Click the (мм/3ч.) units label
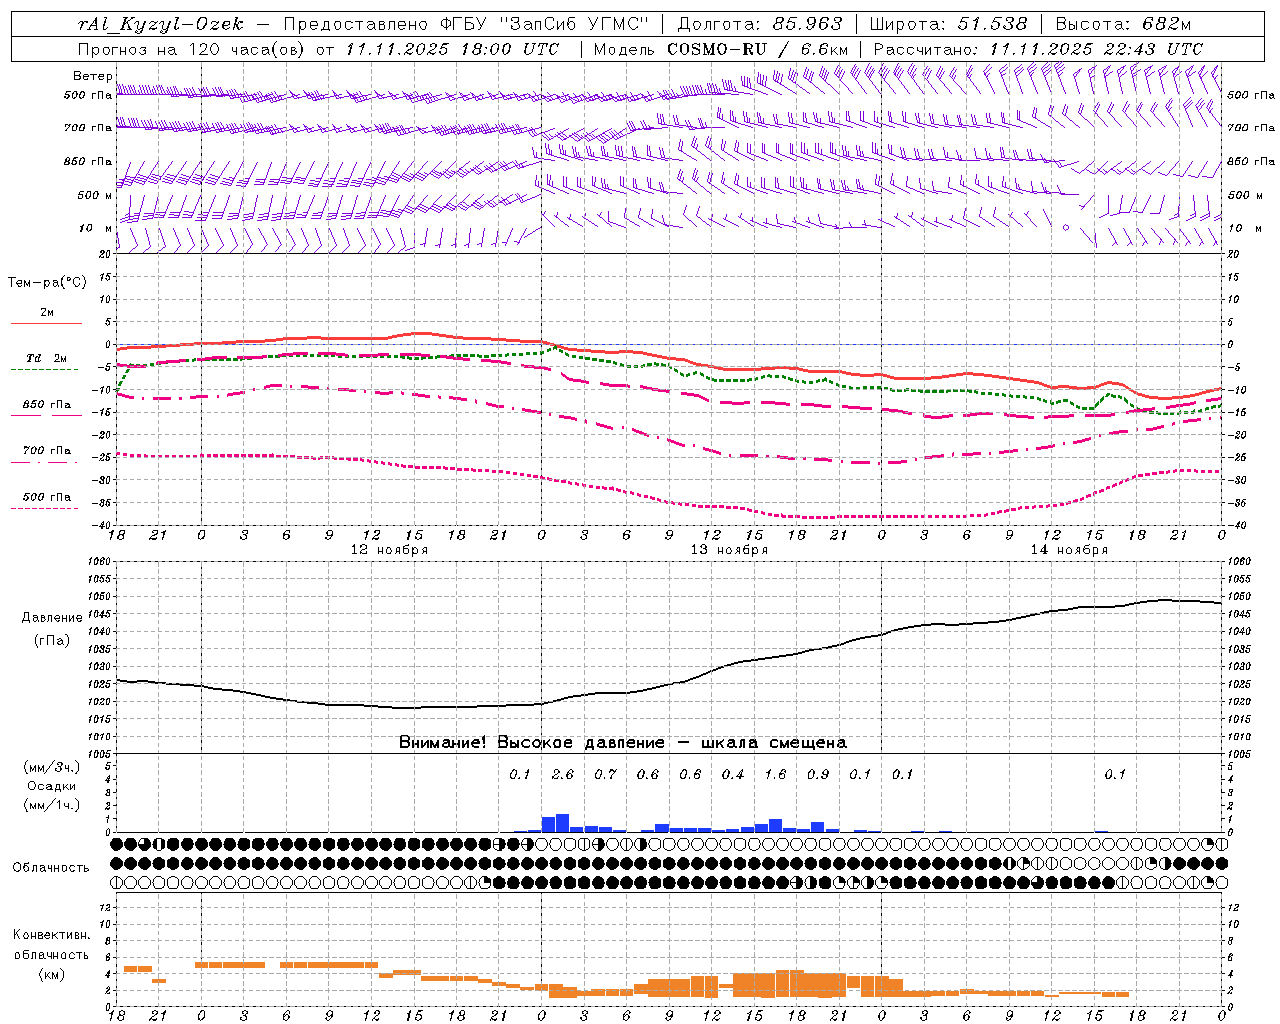1280x1024 pixels. (x=52, y=768)
